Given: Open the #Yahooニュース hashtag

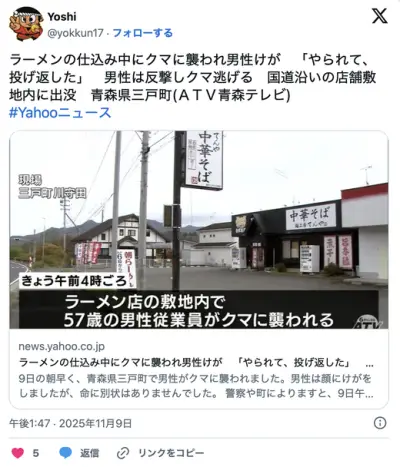Looking at the screenshot, I should [x=60, y=113].
